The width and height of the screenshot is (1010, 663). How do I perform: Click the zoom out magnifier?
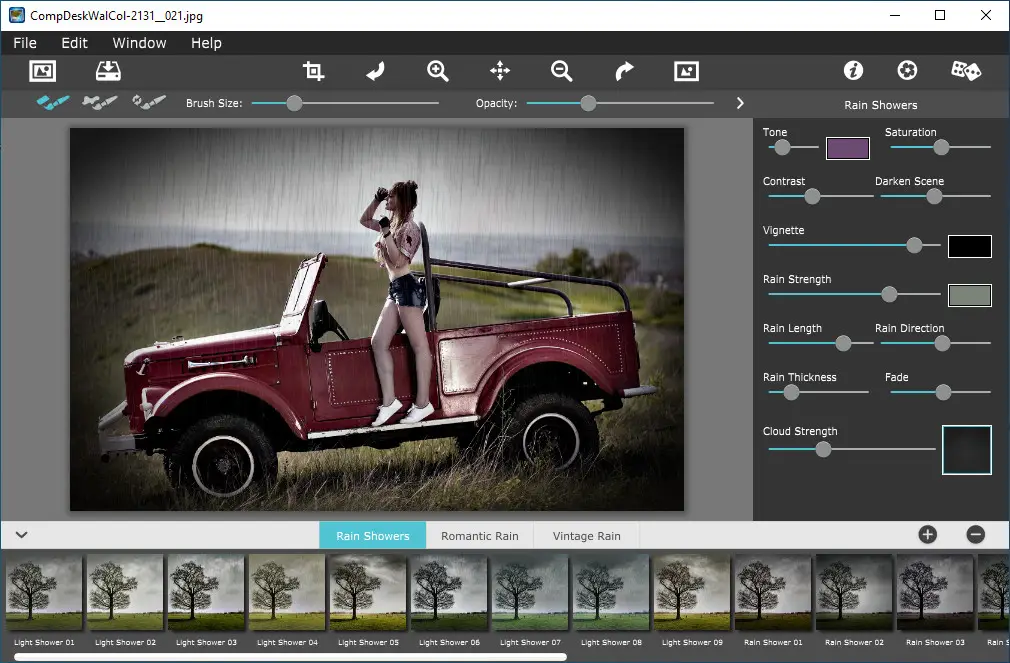click(561, 71)
